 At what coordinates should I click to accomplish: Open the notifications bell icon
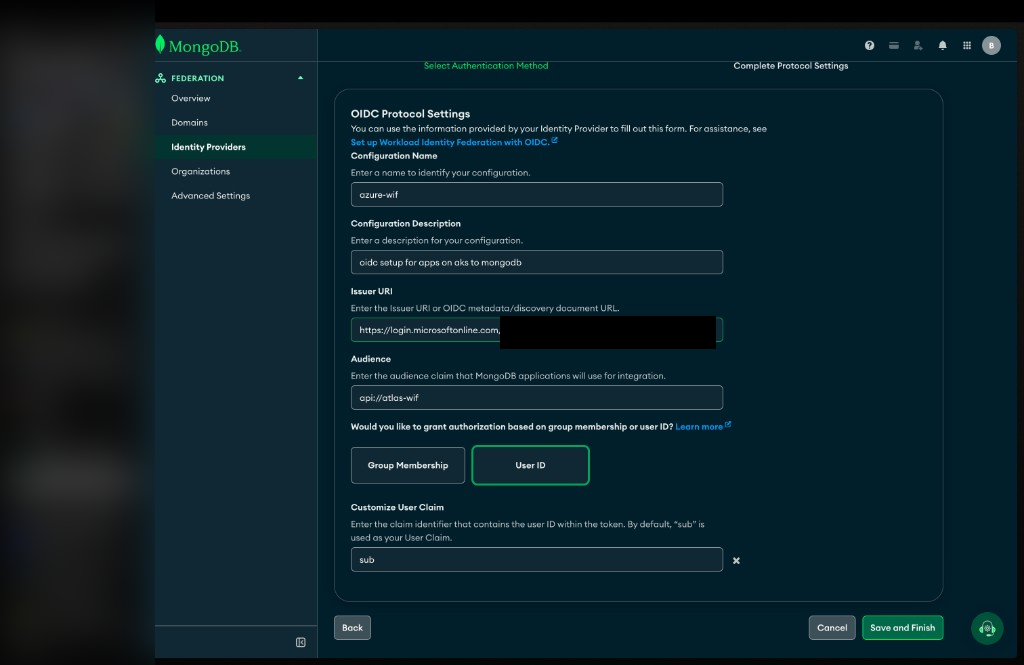pos(942,45)
